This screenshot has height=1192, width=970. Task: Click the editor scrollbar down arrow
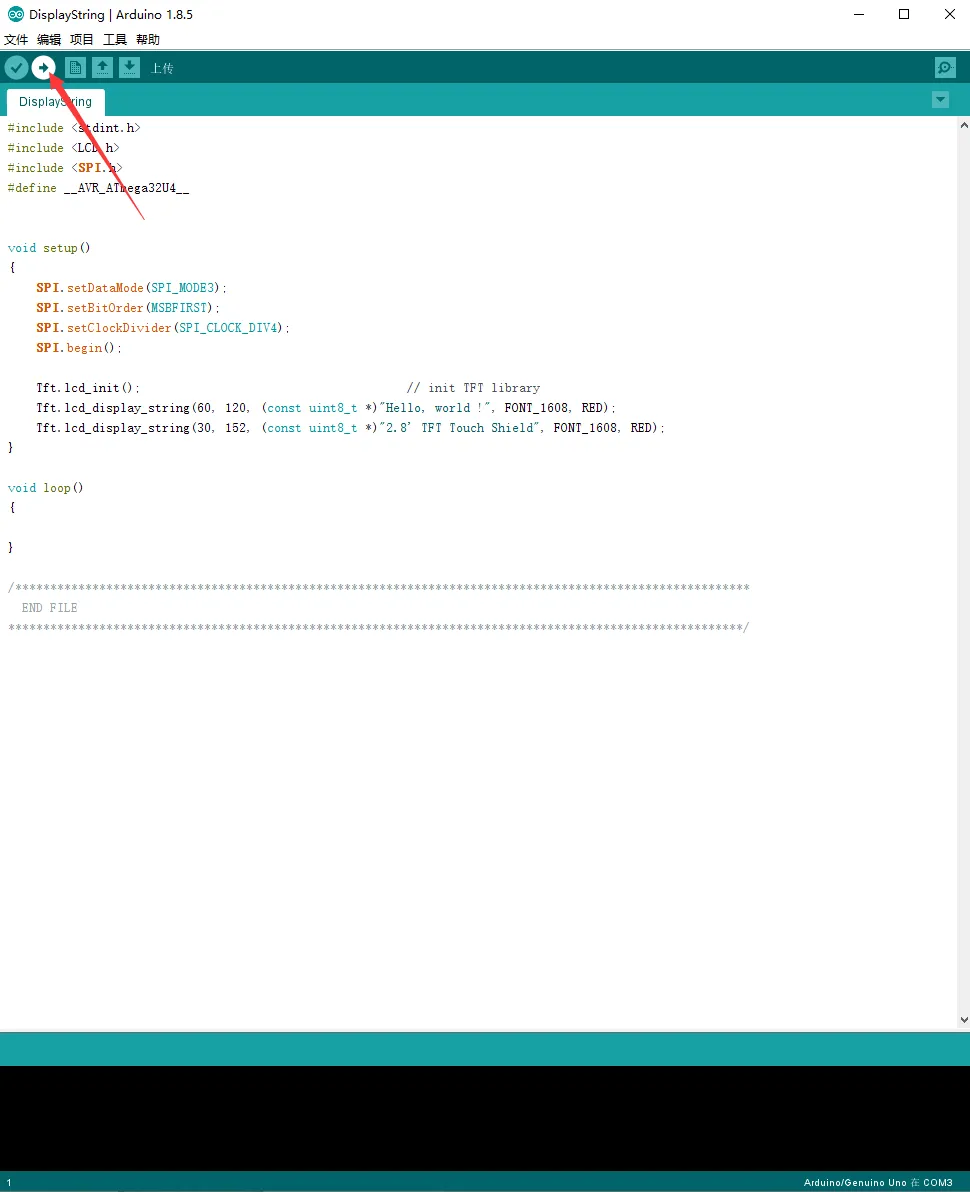[x=964, y=1020]
